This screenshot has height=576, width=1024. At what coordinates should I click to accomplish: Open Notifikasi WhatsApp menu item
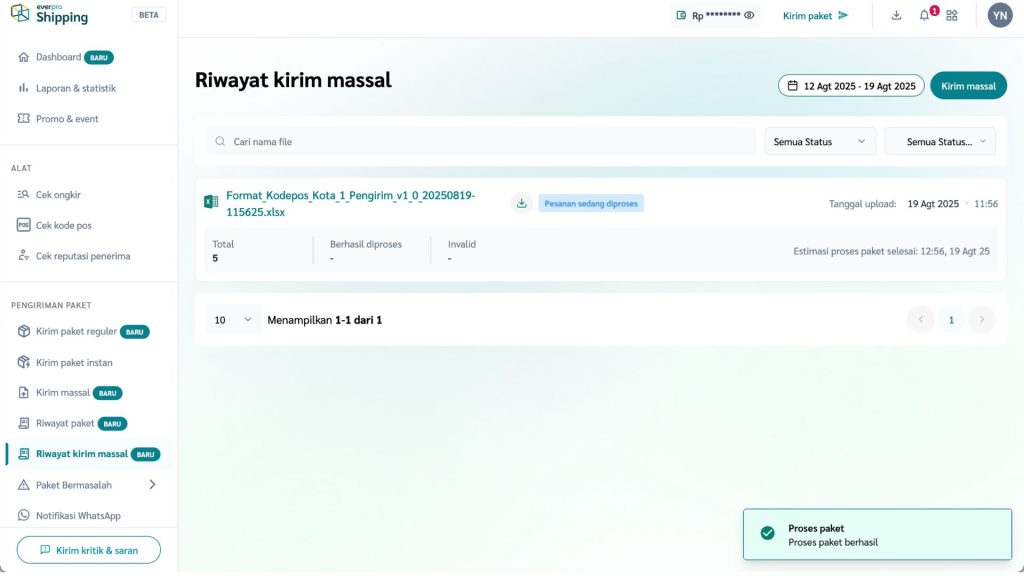pyautogui.click(x=78, y=516)
